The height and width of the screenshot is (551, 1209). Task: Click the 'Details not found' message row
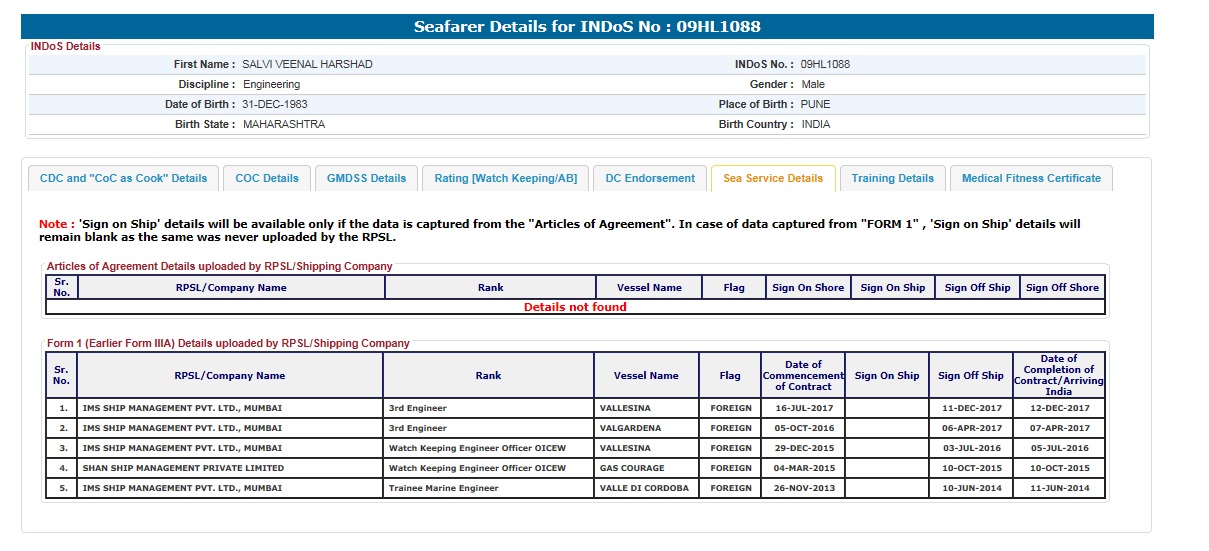[x=575, y=307]
